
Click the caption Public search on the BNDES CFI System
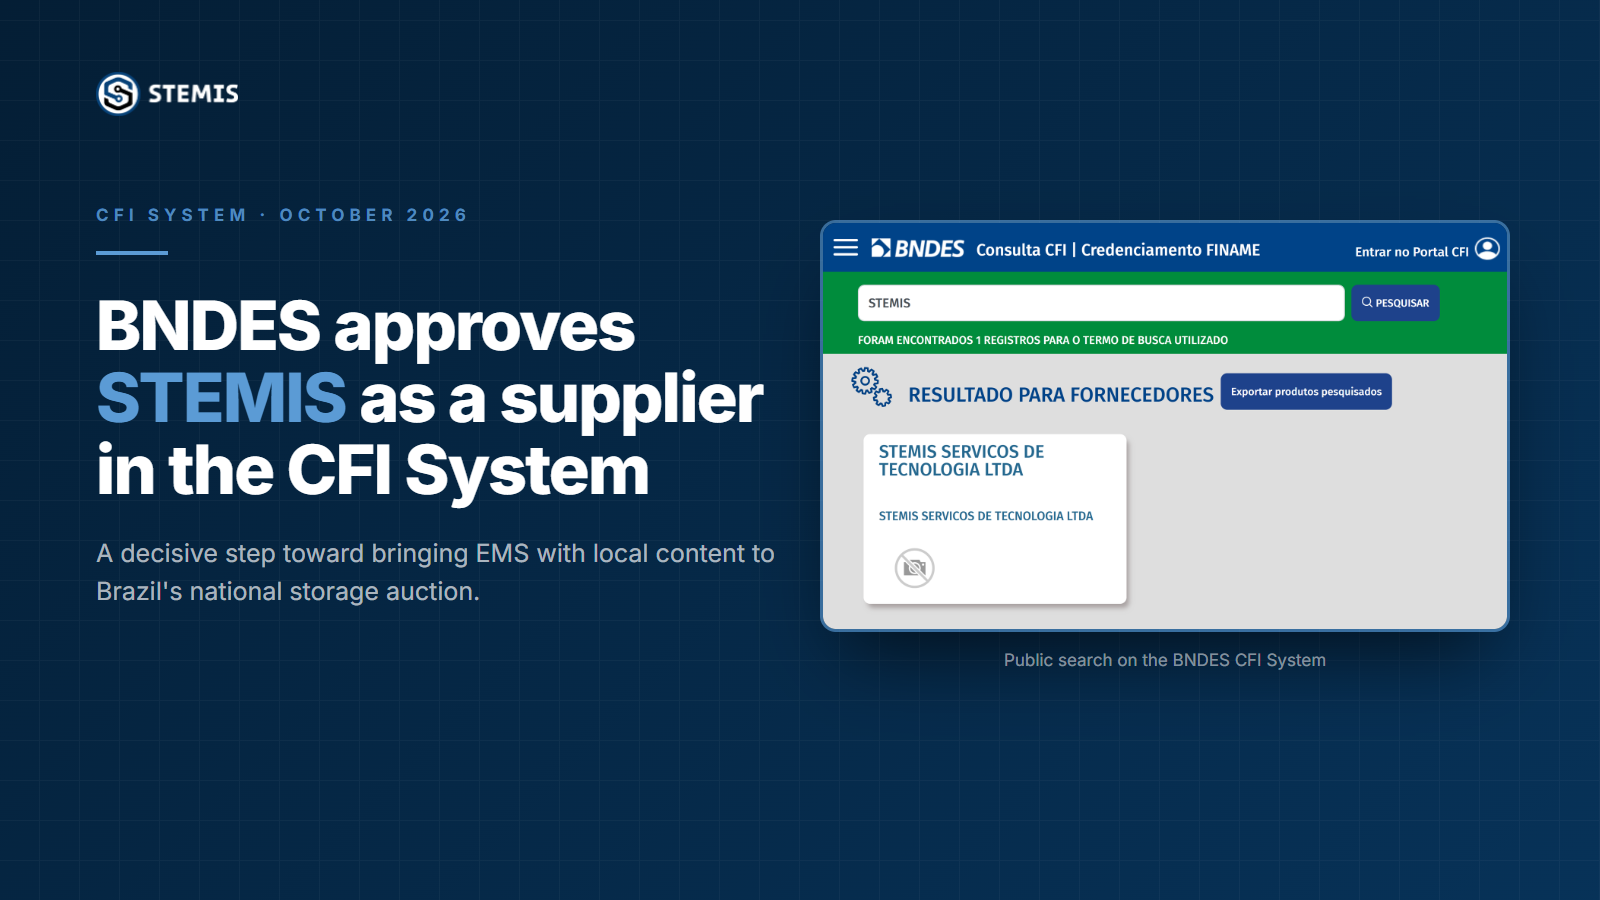click(x=1164, y=660)
